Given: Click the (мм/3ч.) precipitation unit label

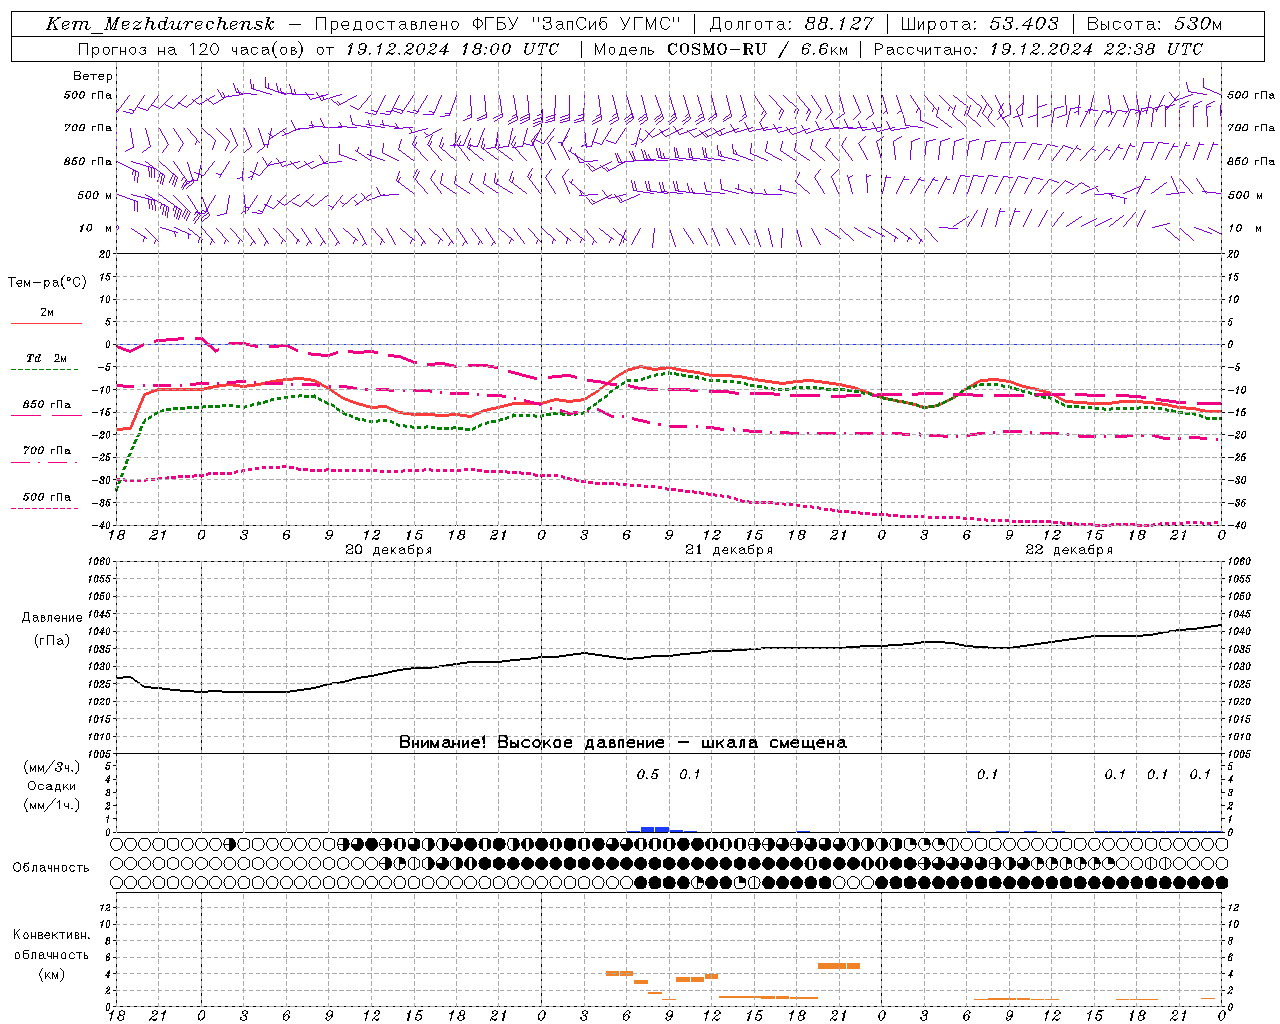Looking at the screenshot, I should (51, 767).
